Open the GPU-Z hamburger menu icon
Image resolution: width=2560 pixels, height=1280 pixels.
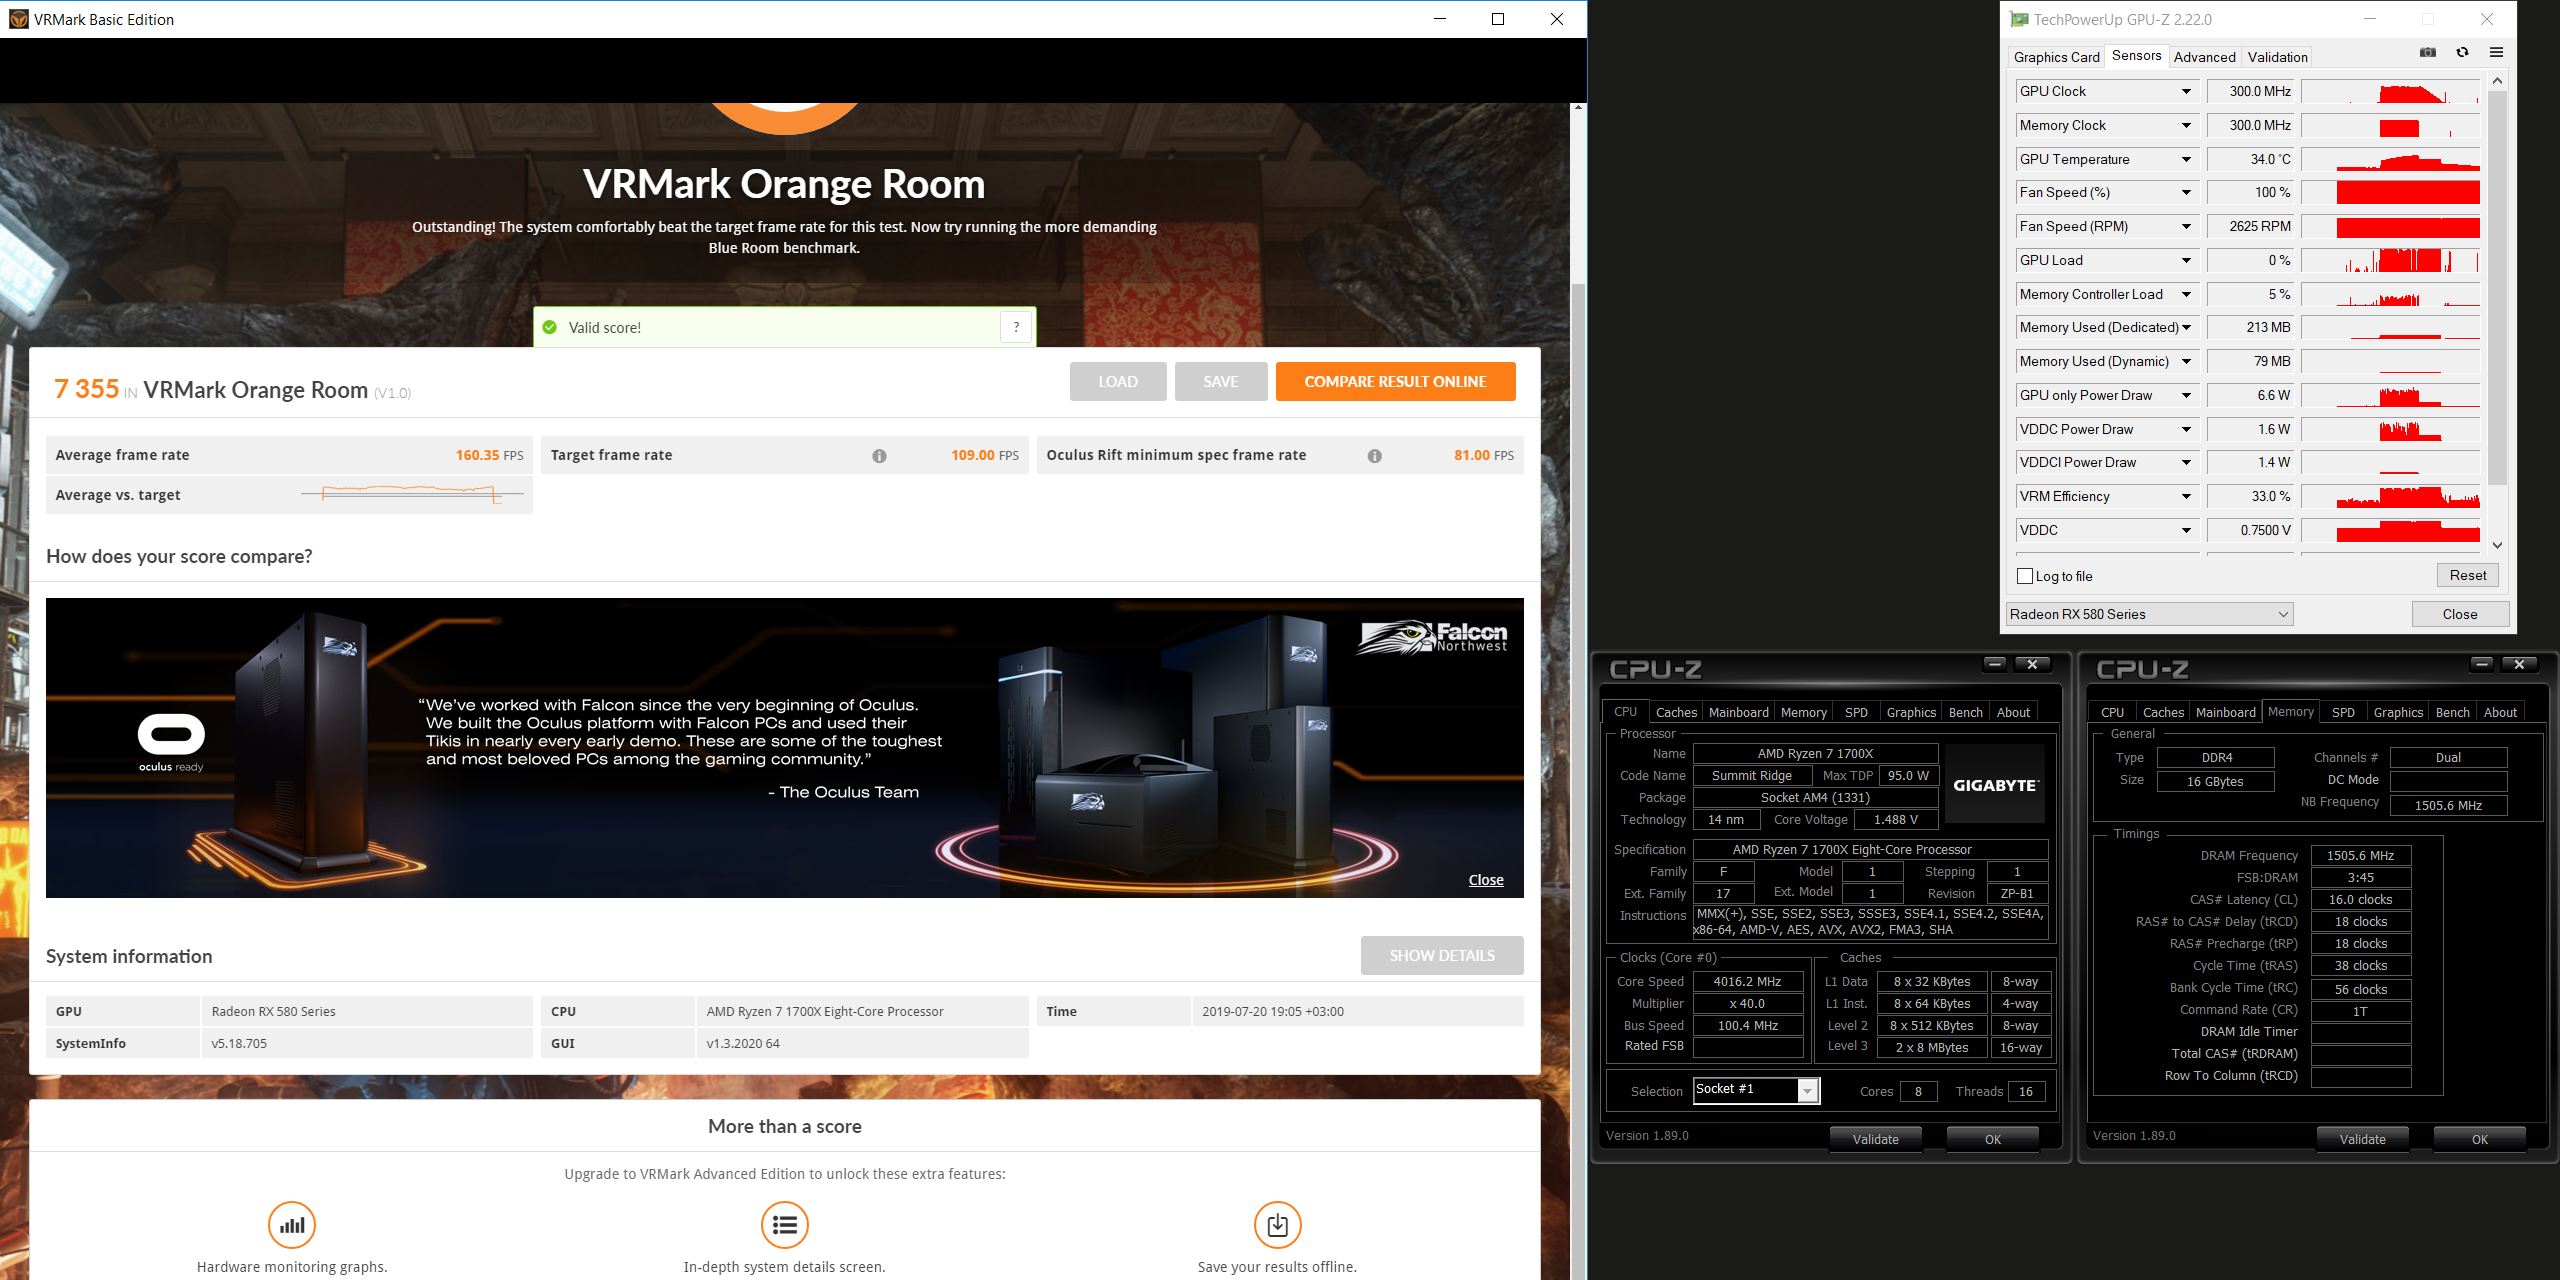point(2496,53)
